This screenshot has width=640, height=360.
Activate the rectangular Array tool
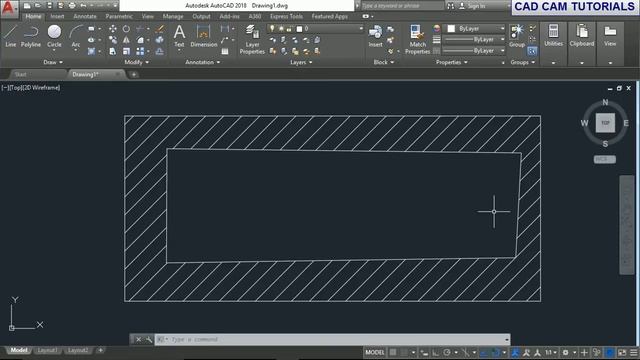coord(140,51)
